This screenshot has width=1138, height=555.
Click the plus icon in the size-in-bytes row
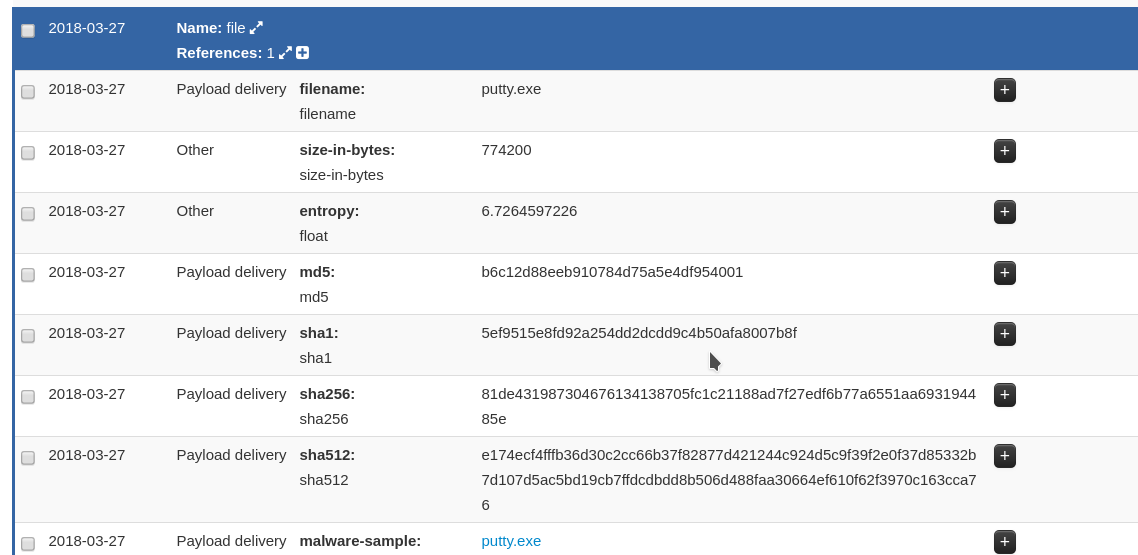[x=1004, y=151]
